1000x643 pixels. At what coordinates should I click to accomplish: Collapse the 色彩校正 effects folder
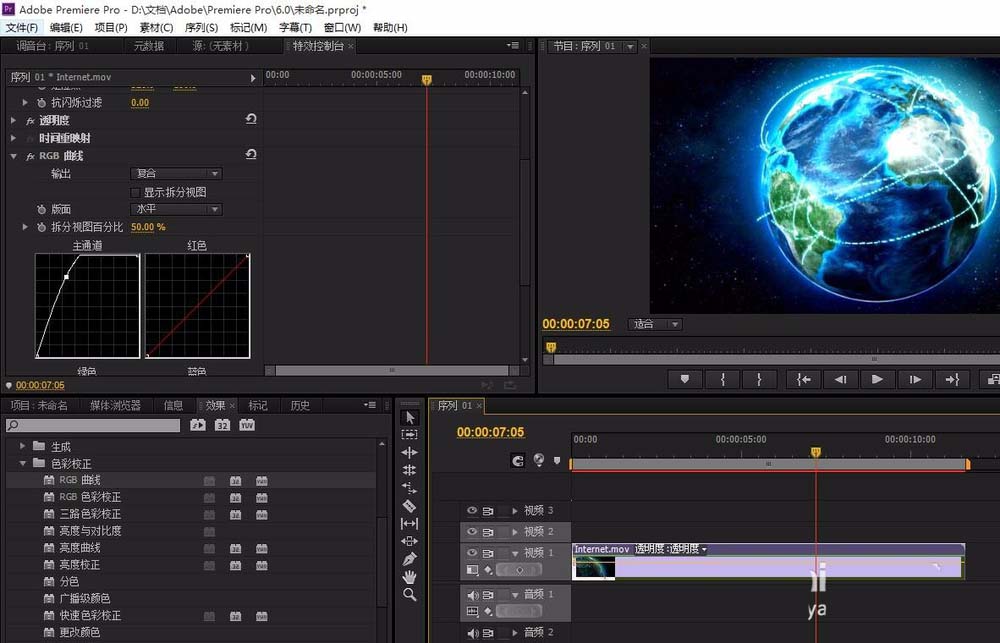click(x=23, y=463)
